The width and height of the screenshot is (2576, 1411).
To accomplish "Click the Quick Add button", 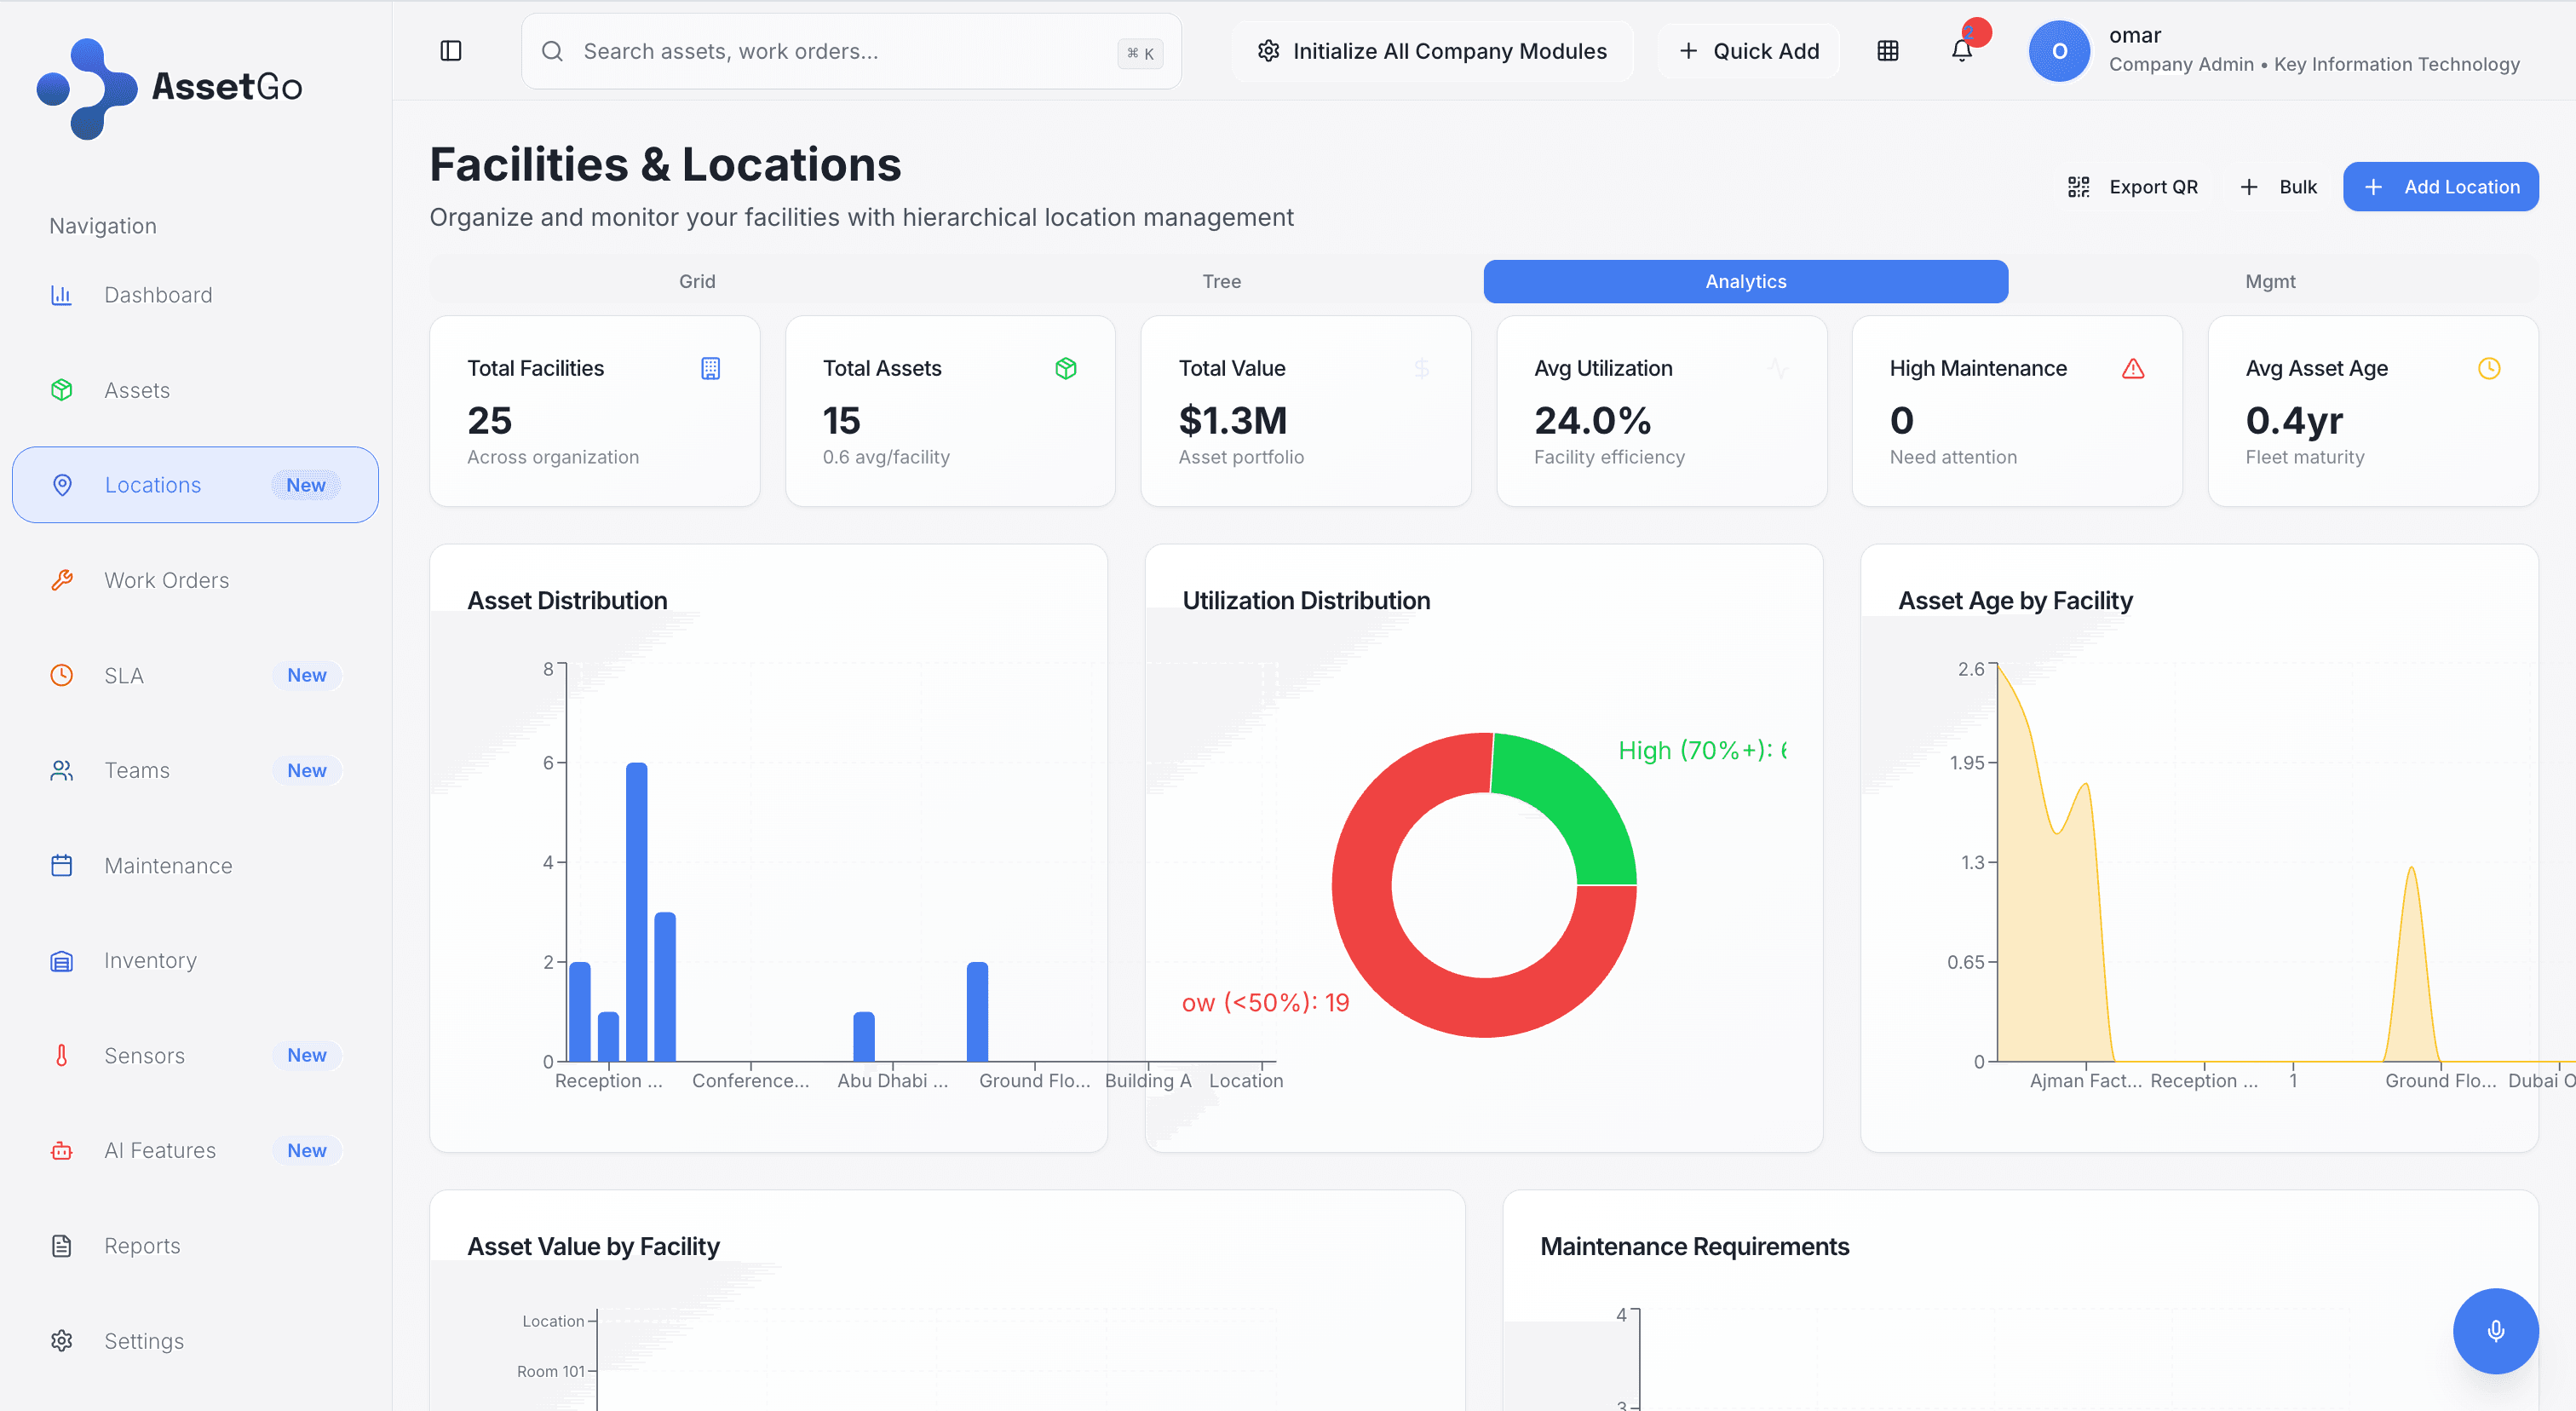I will pyautogui.click(x=1748, y=51).
